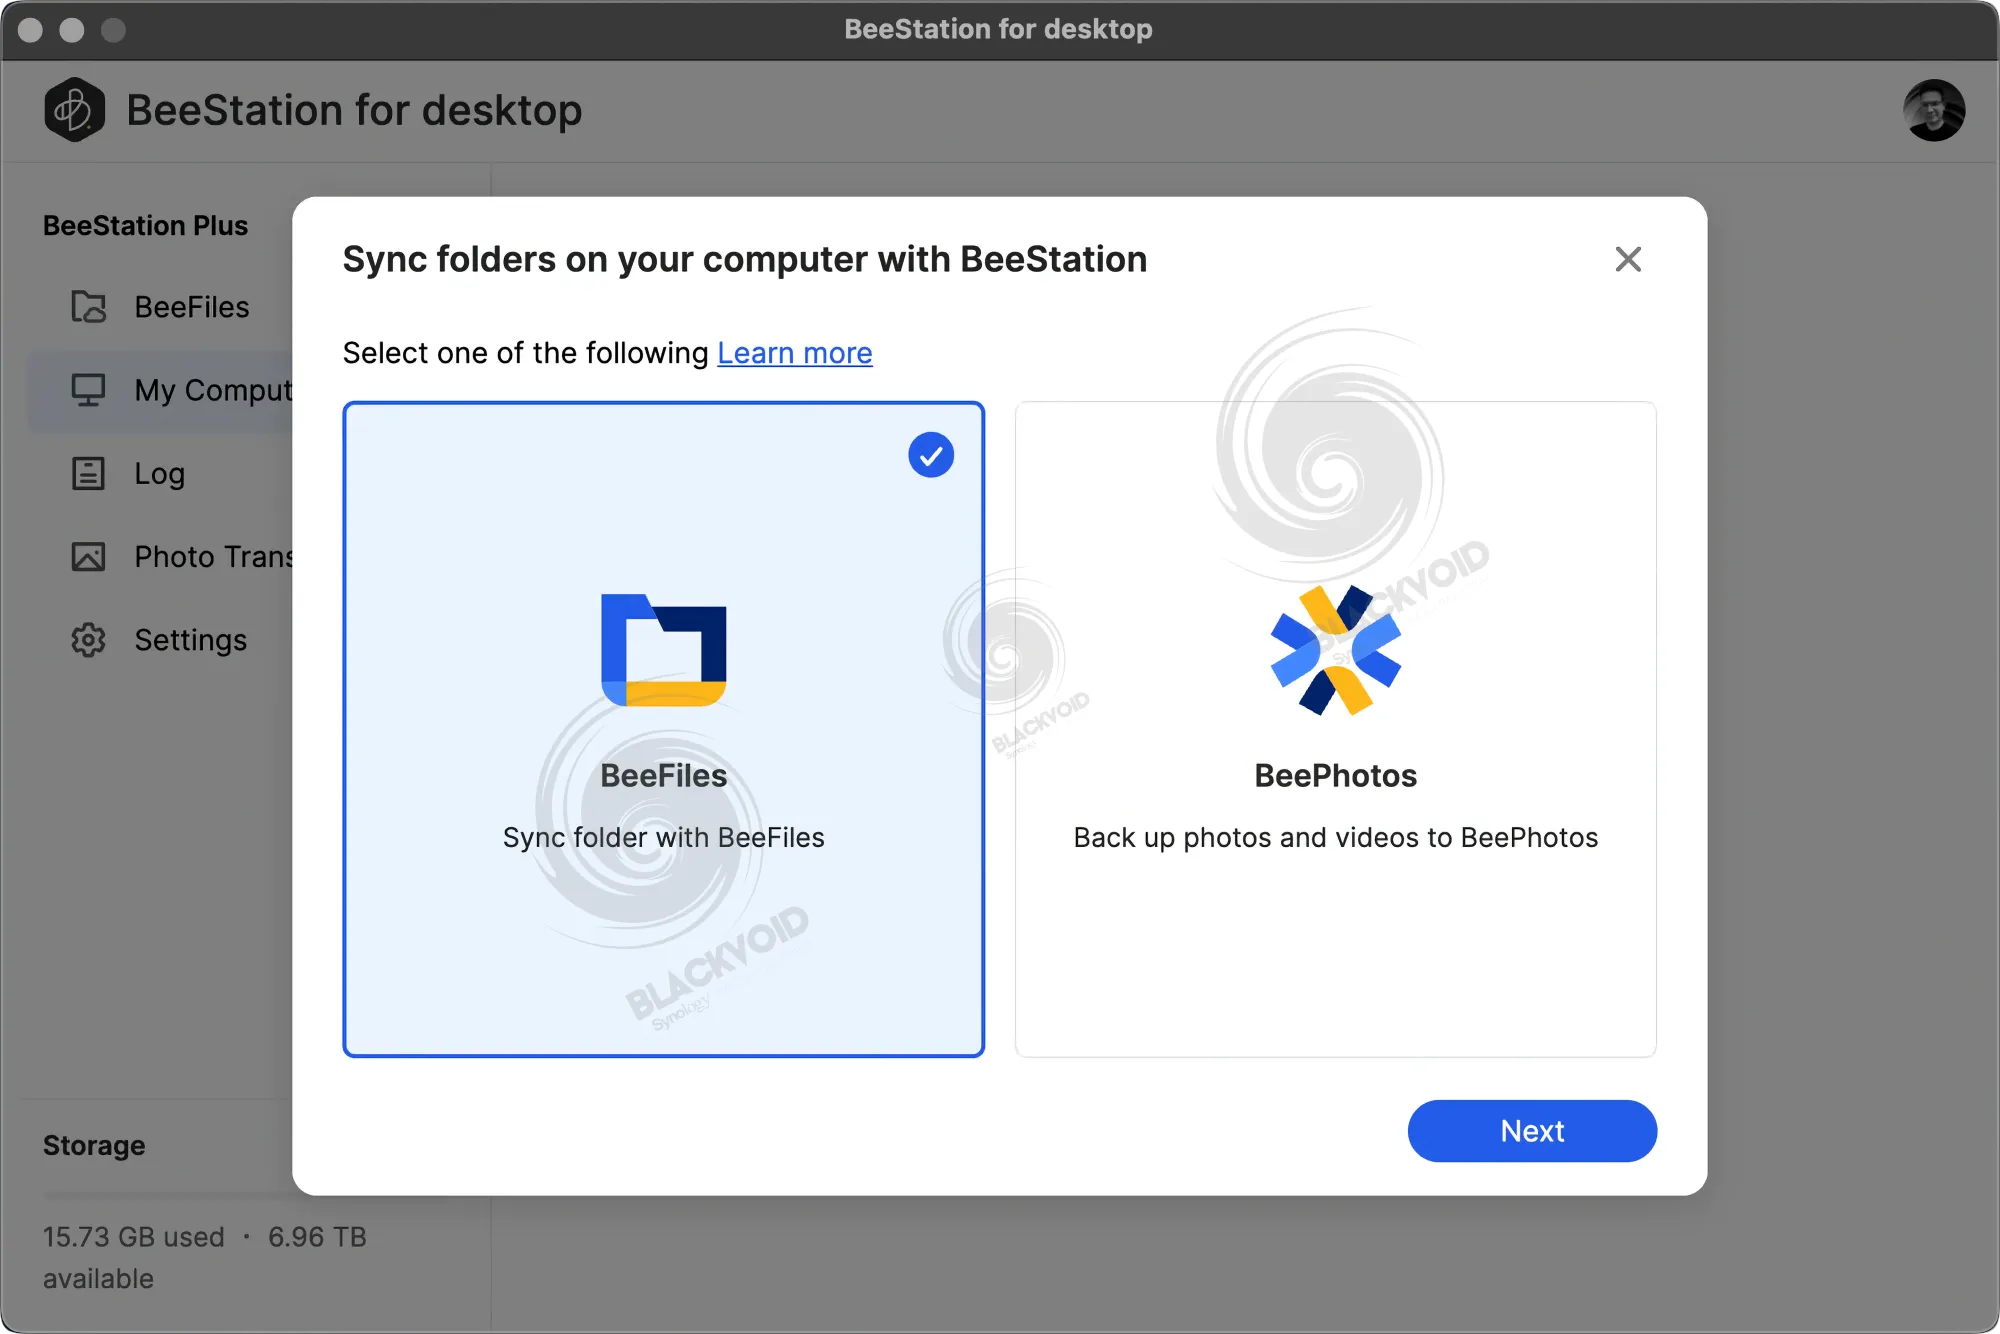Open the Learn more link
This screenshot has height=1334, width=2000.
pyautogui.click(x=795, y=353)
